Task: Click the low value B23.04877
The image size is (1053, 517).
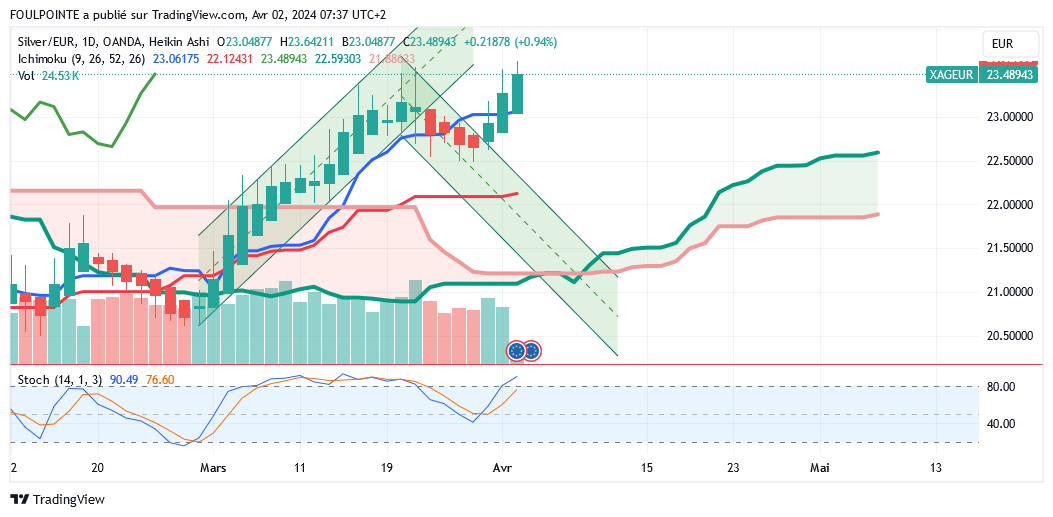Action: [371, 42]
